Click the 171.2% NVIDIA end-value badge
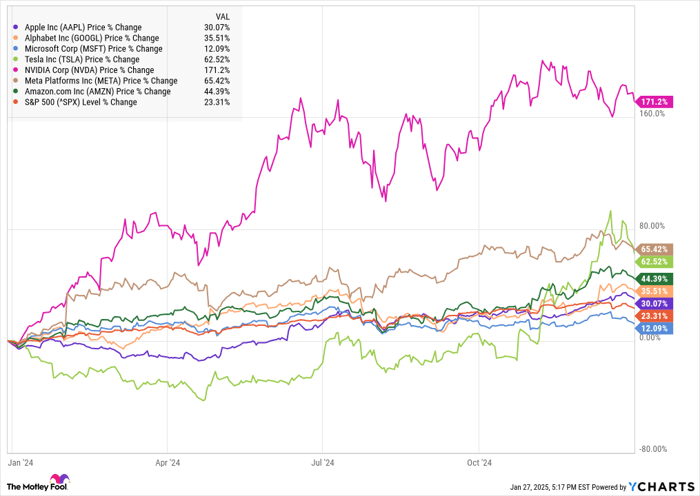The width and height of the screenshot is (700, 496). click(x=656, y=102)
